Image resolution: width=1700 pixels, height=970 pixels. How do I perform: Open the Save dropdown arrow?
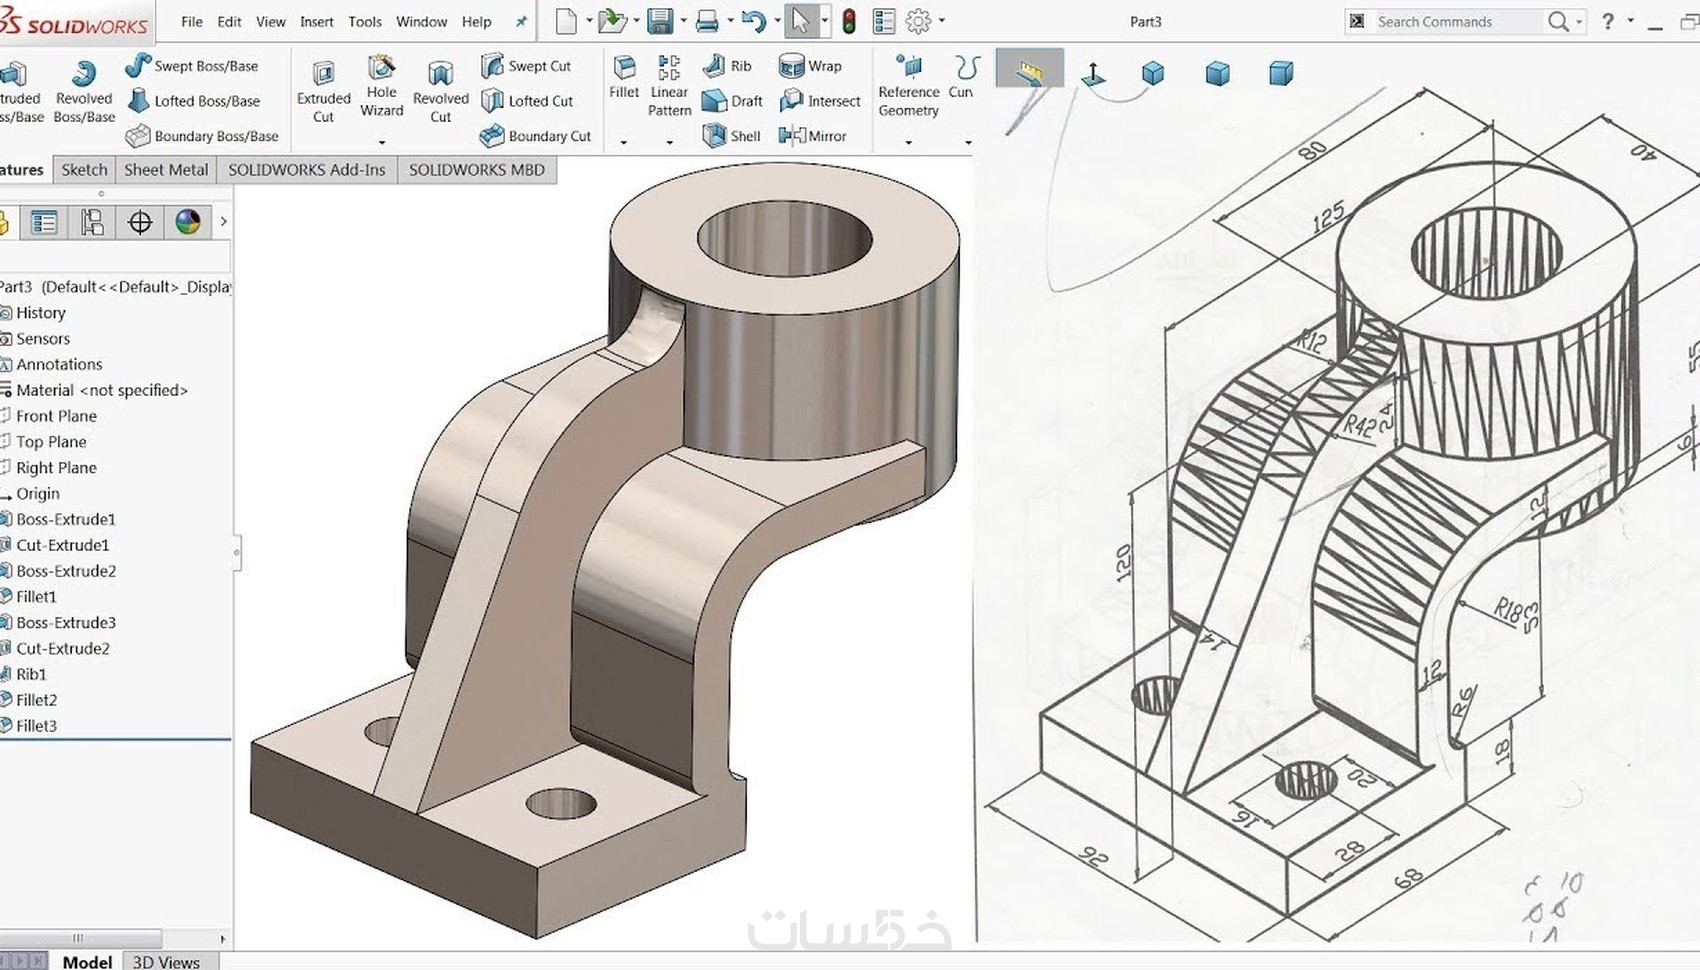click(x=682, y=21)
